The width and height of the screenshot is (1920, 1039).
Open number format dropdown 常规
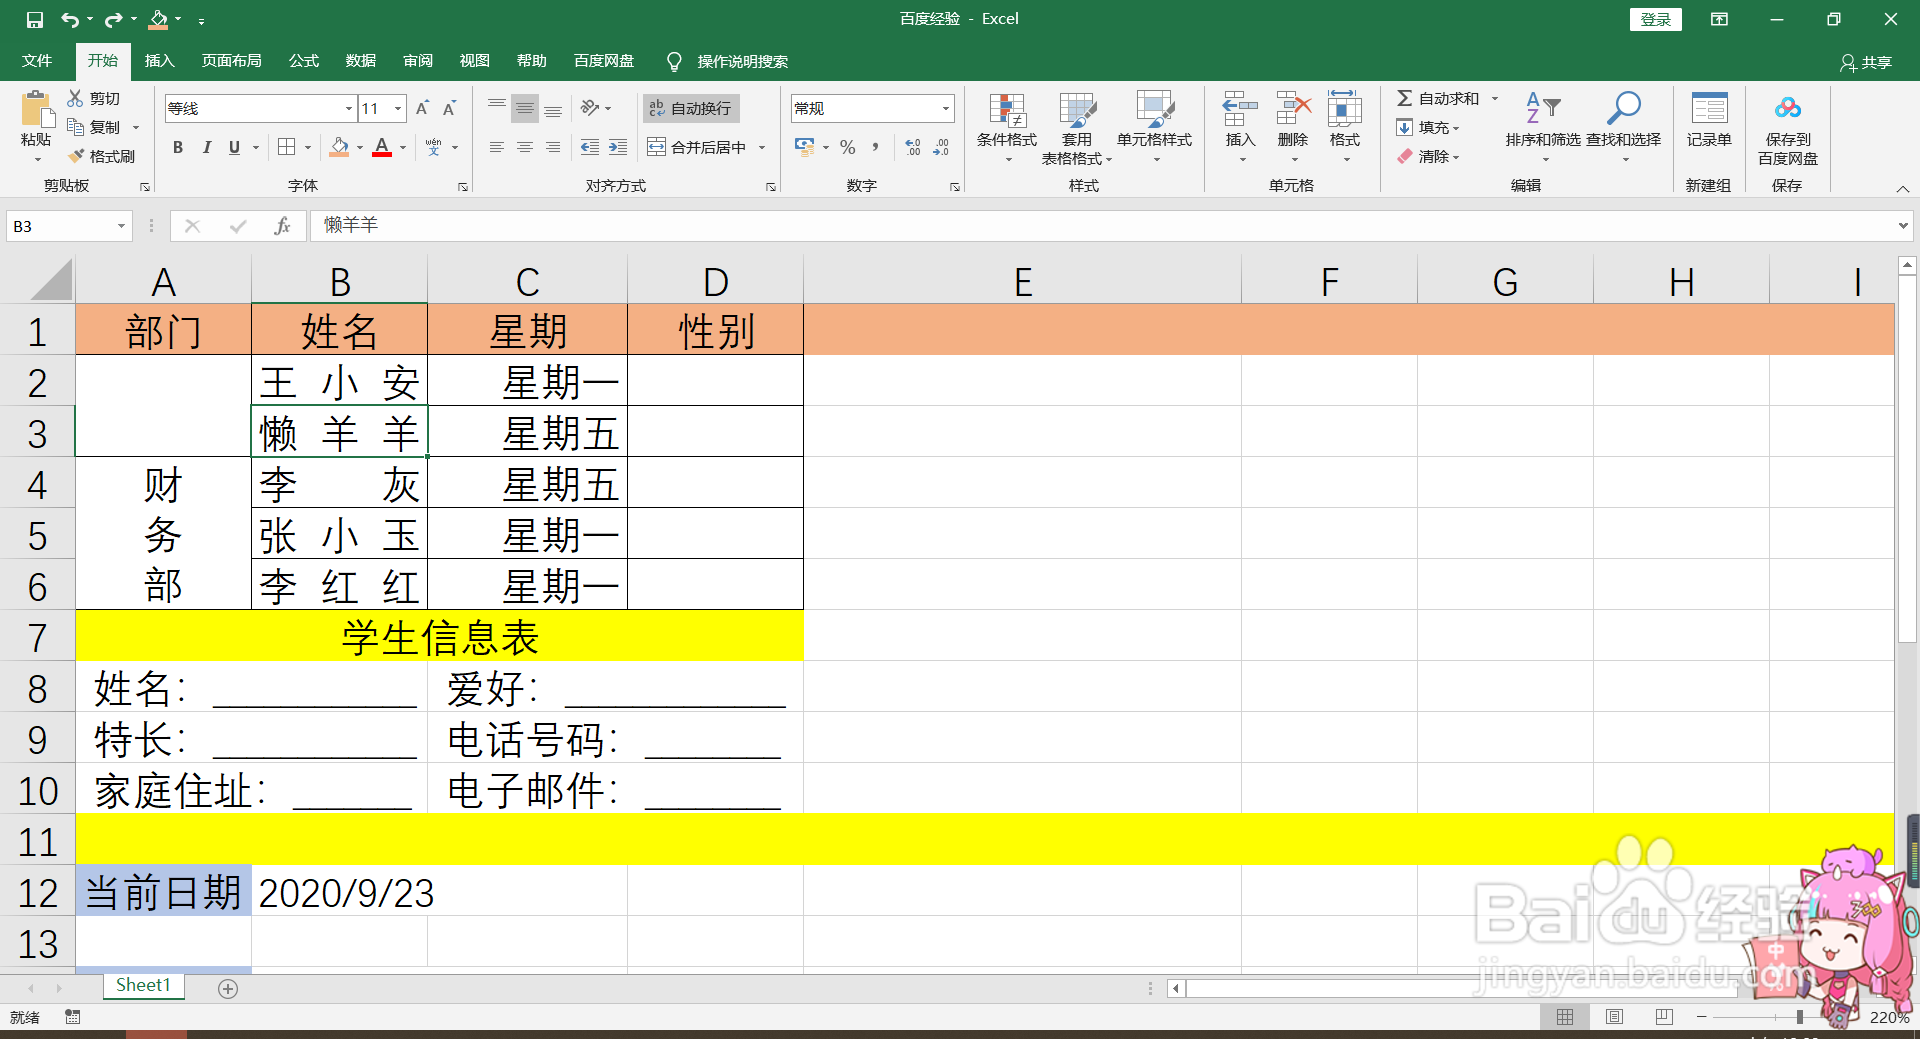tap(946, 108)
